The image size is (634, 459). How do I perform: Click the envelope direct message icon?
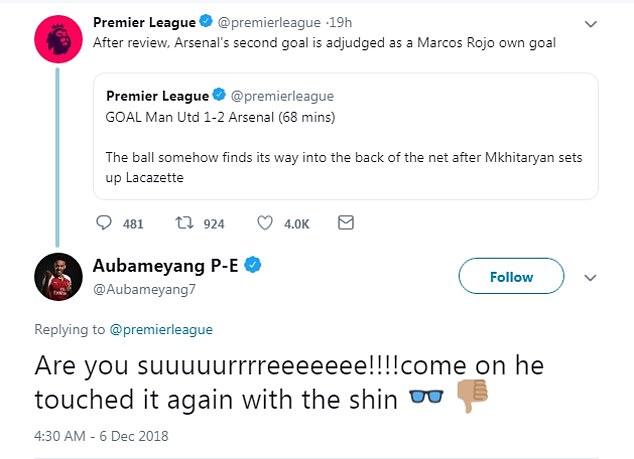346,223
